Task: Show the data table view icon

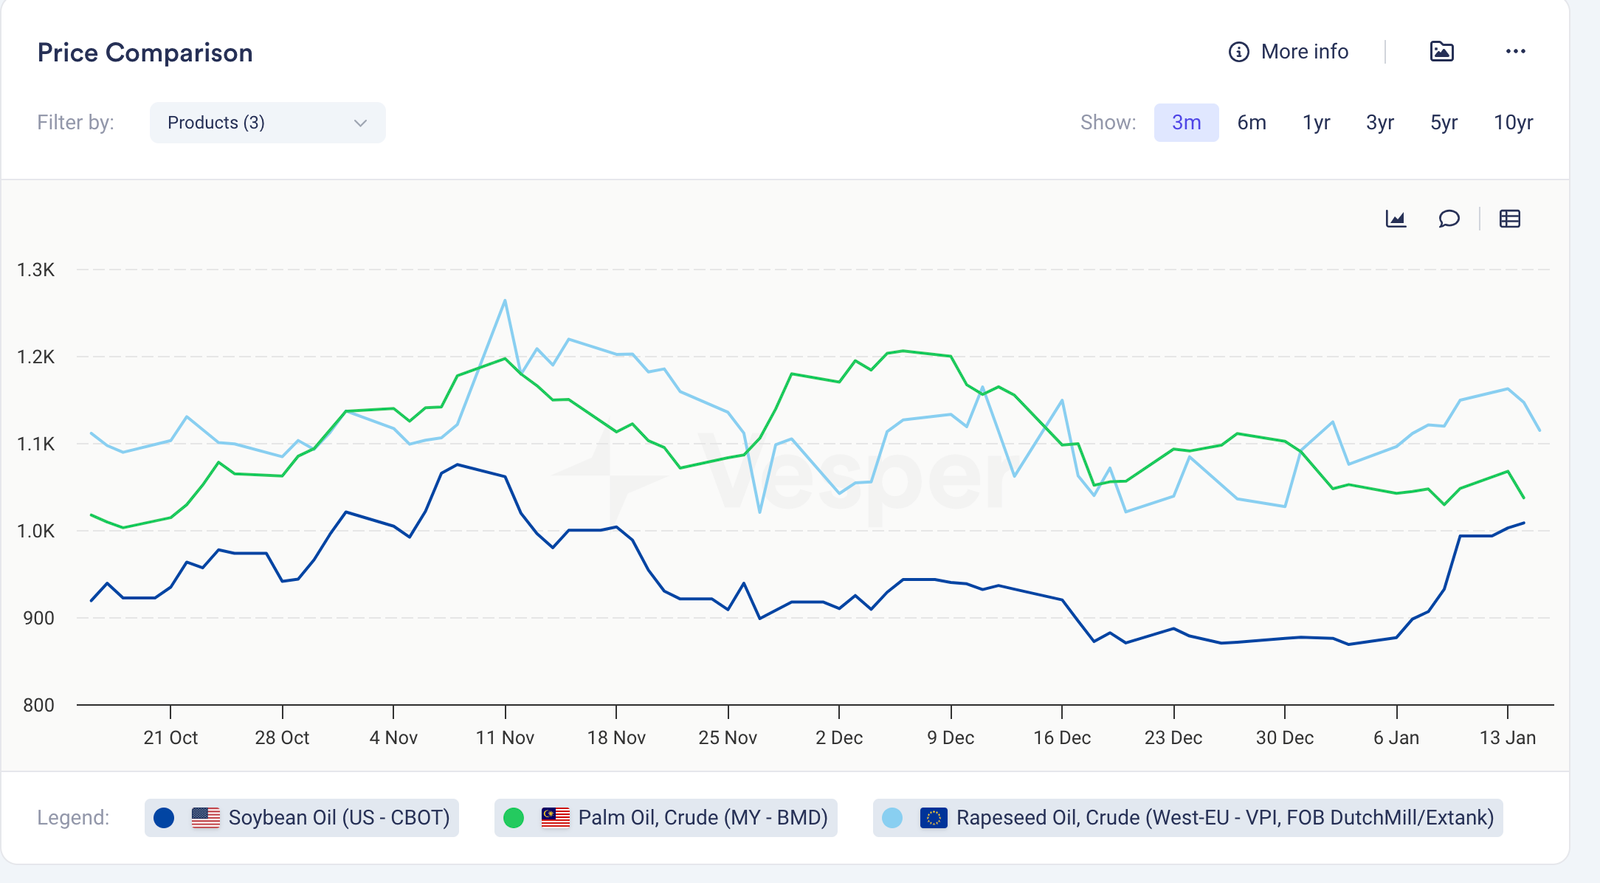Action: (x=1510, y=219)
